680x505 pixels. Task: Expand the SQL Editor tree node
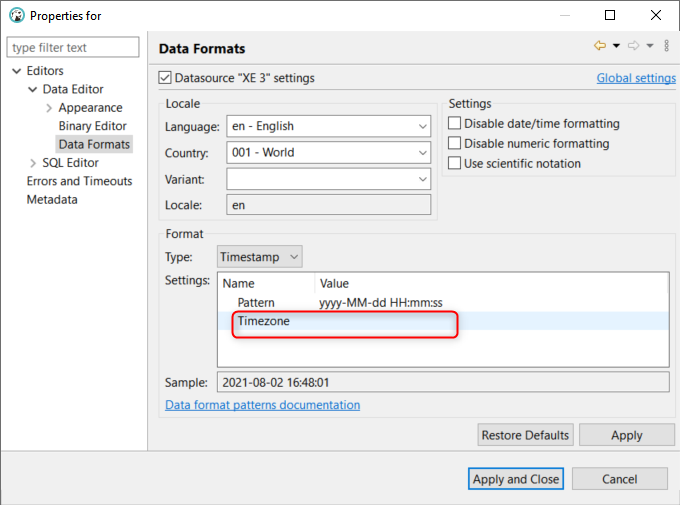coord(33,163)
